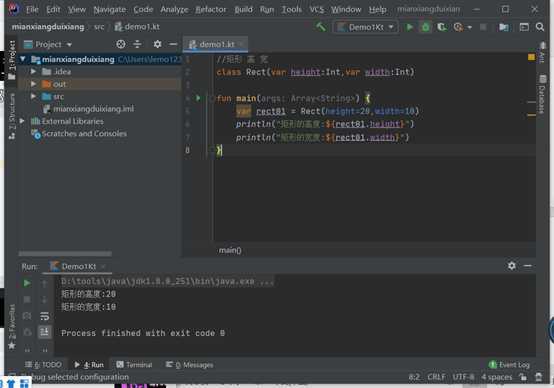554x388 pixels.
Task: Open the Project panel gear settings
Action: 157,44
